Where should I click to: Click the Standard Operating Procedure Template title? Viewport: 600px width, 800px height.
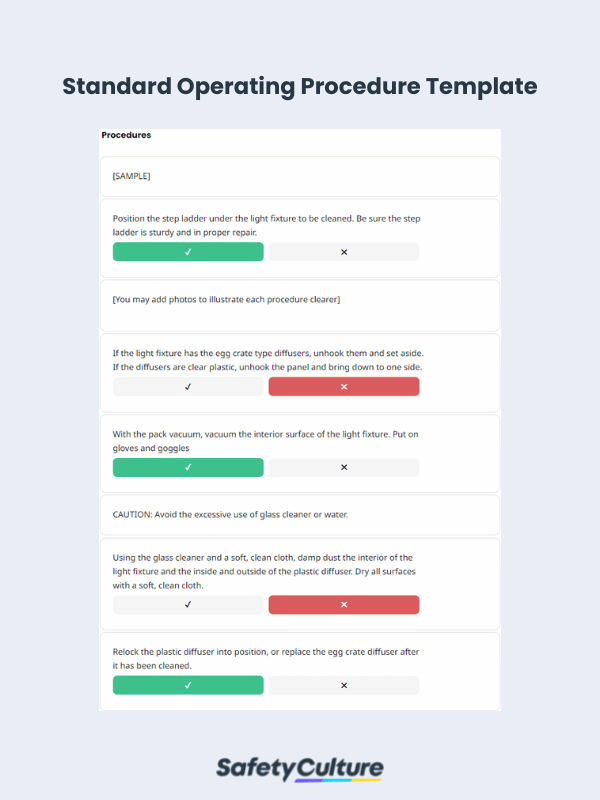coord(299,87)
